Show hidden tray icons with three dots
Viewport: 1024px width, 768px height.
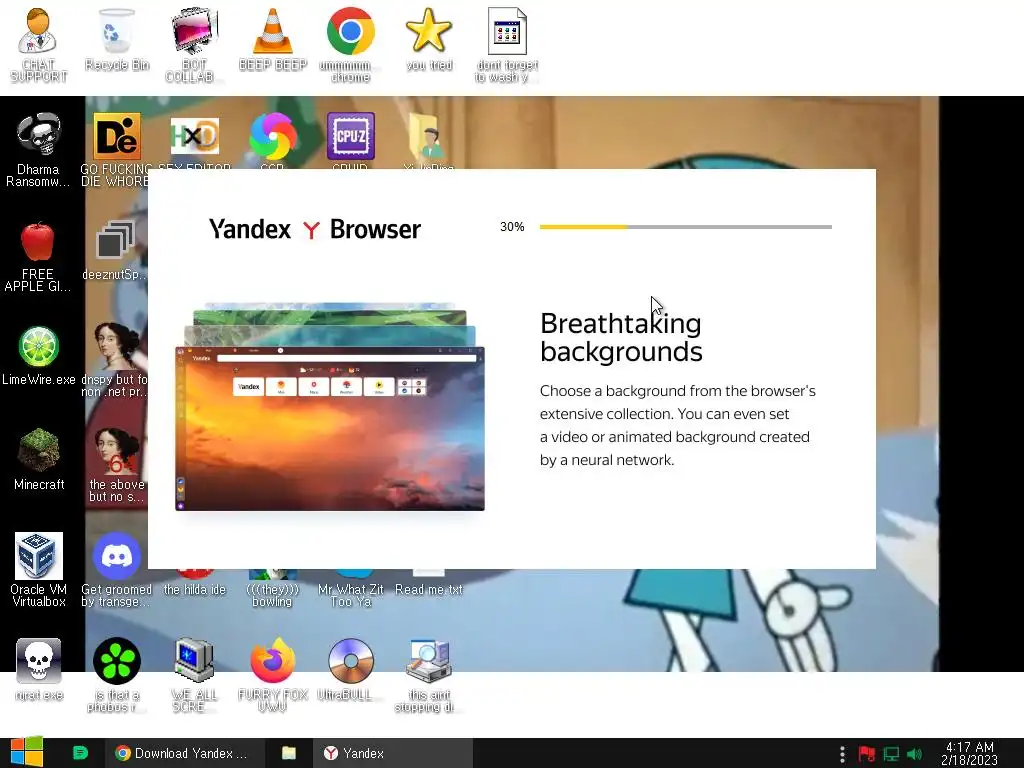coord(842,754)
